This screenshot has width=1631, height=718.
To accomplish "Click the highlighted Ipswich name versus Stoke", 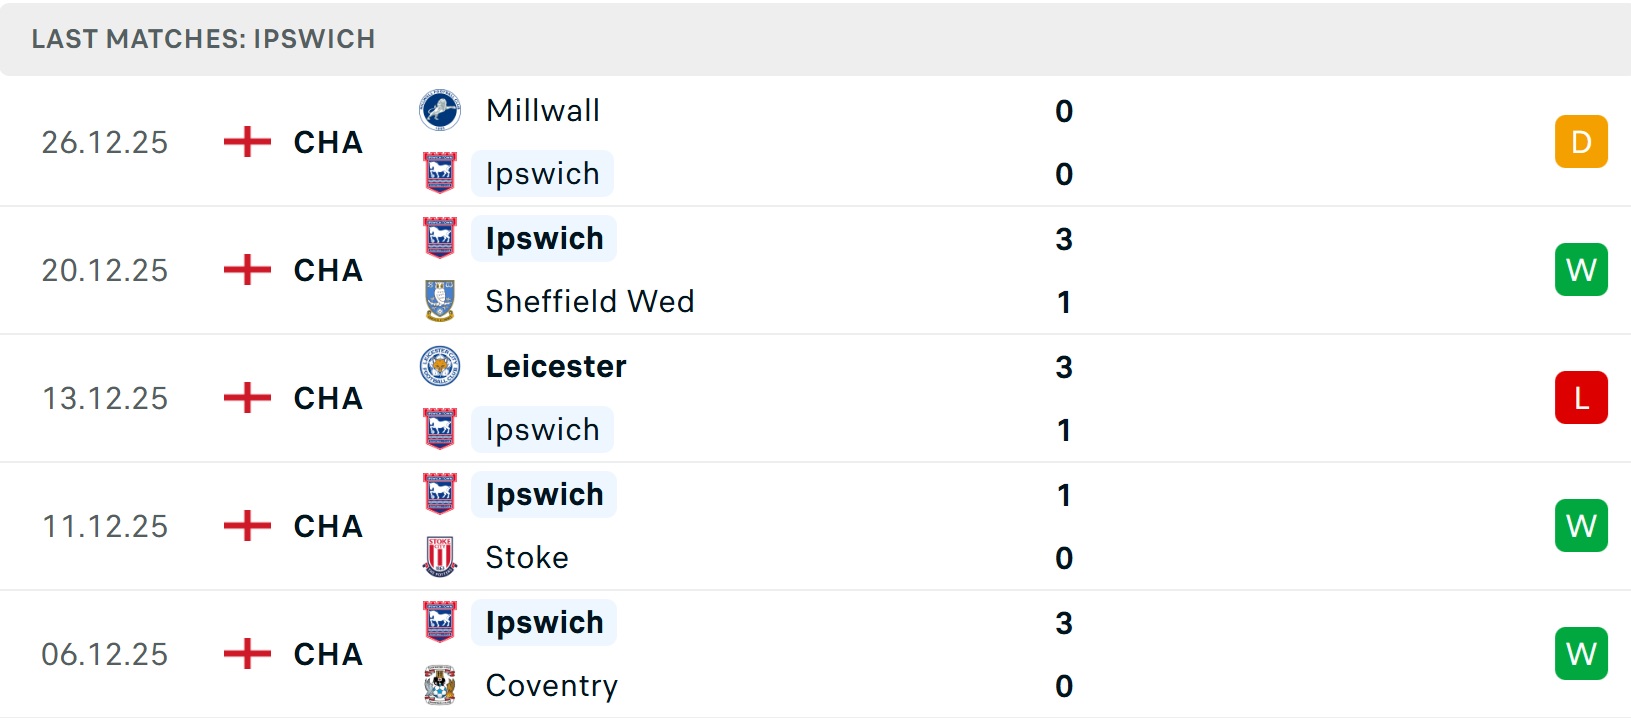I will coord(544,494).
